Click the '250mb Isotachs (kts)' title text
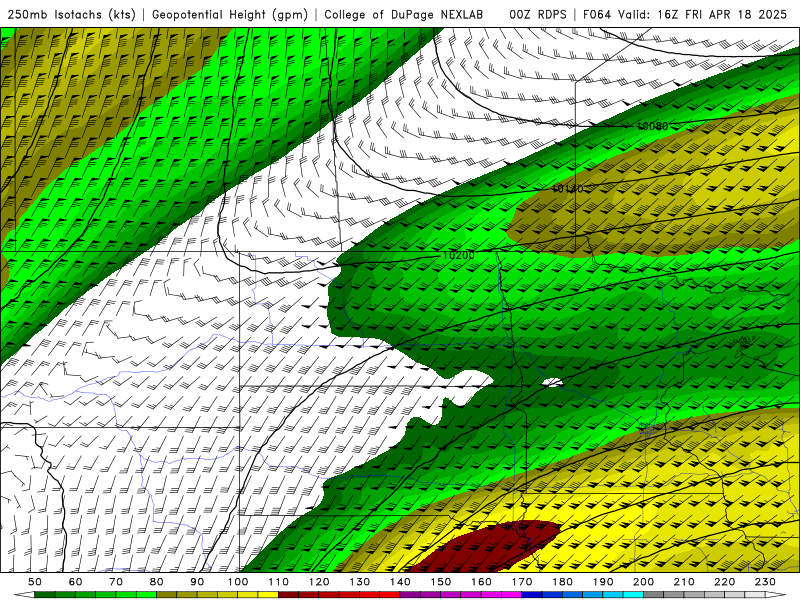 click(72, 14)
